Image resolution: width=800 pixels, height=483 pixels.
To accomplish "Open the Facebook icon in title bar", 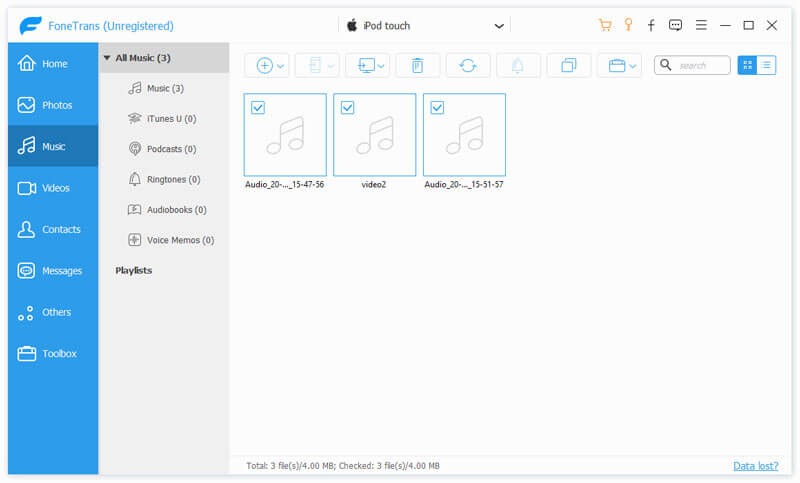I will tap(652, 25).
